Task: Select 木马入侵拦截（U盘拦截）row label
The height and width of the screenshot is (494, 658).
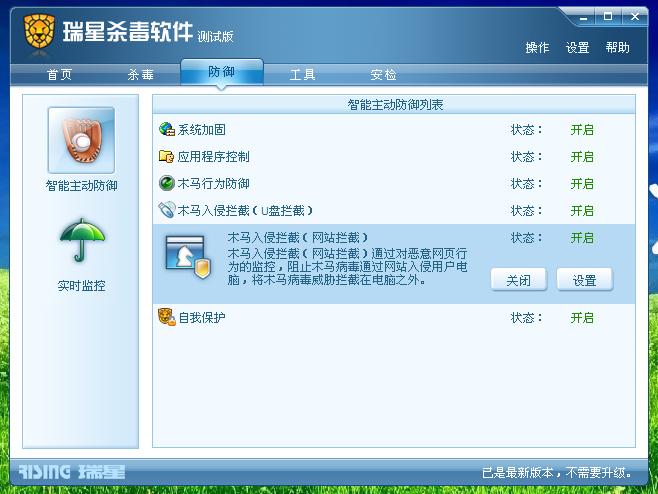Action: coord(245,210)
